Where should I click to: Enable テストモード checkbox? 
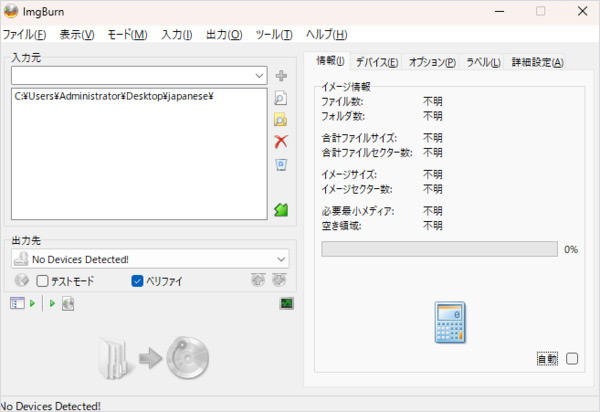click(42, 281)
